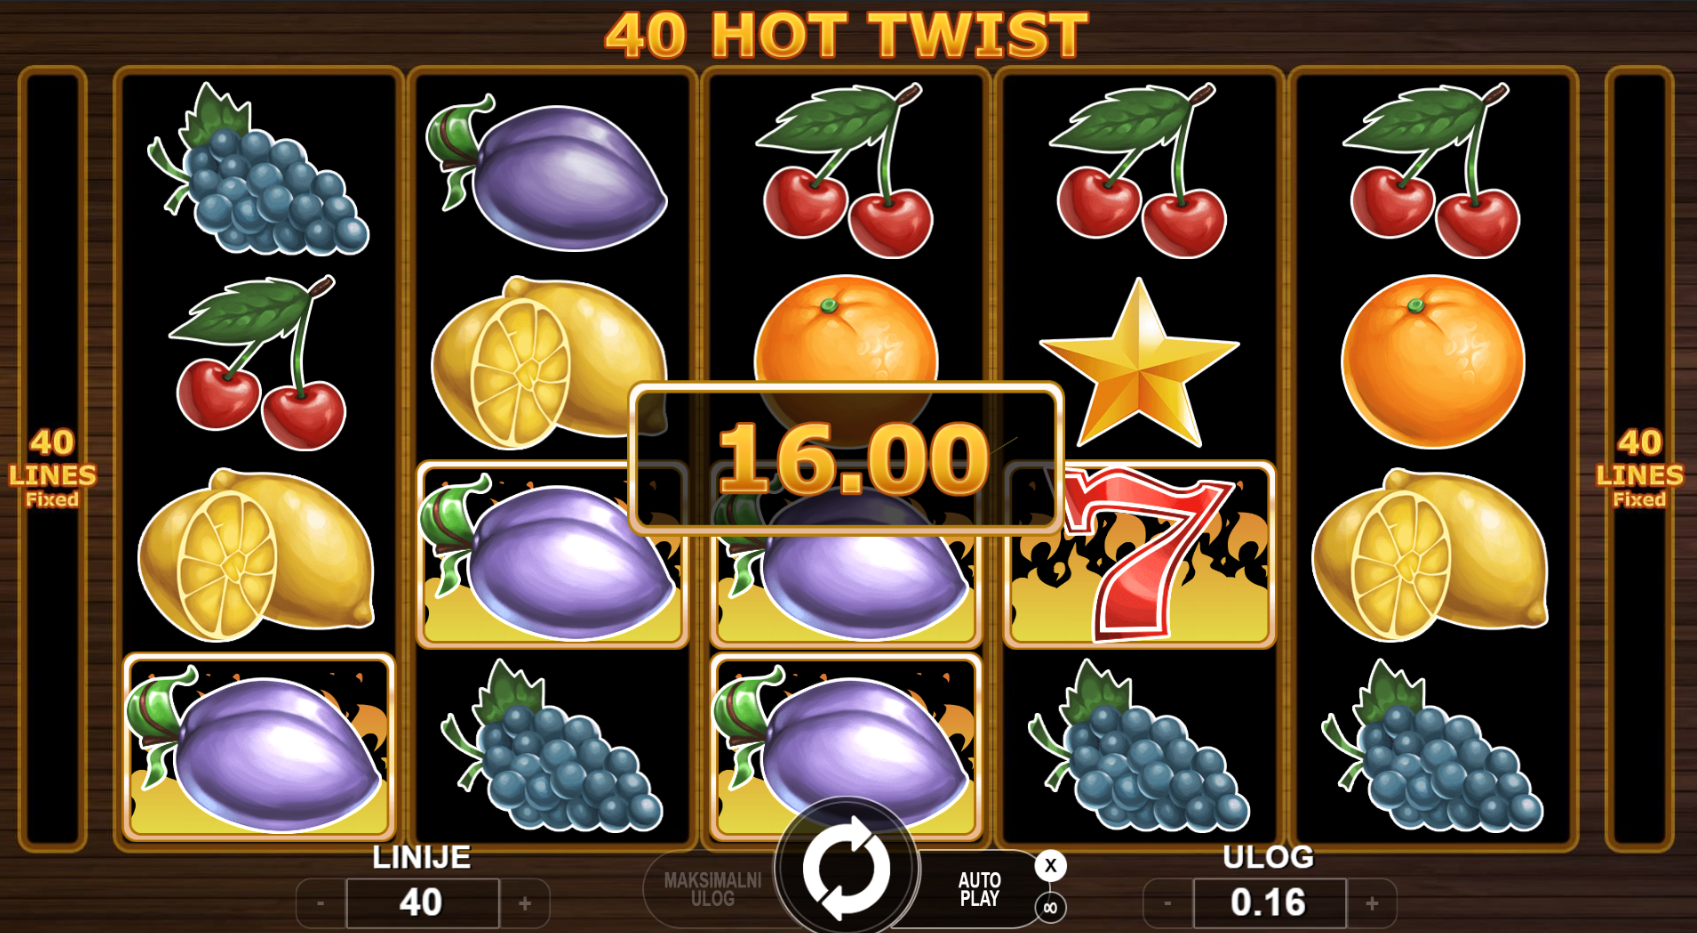Select infinite autoplay spins icon
The height and width of the screenshot is (933, 1697).
(1050, 908)
